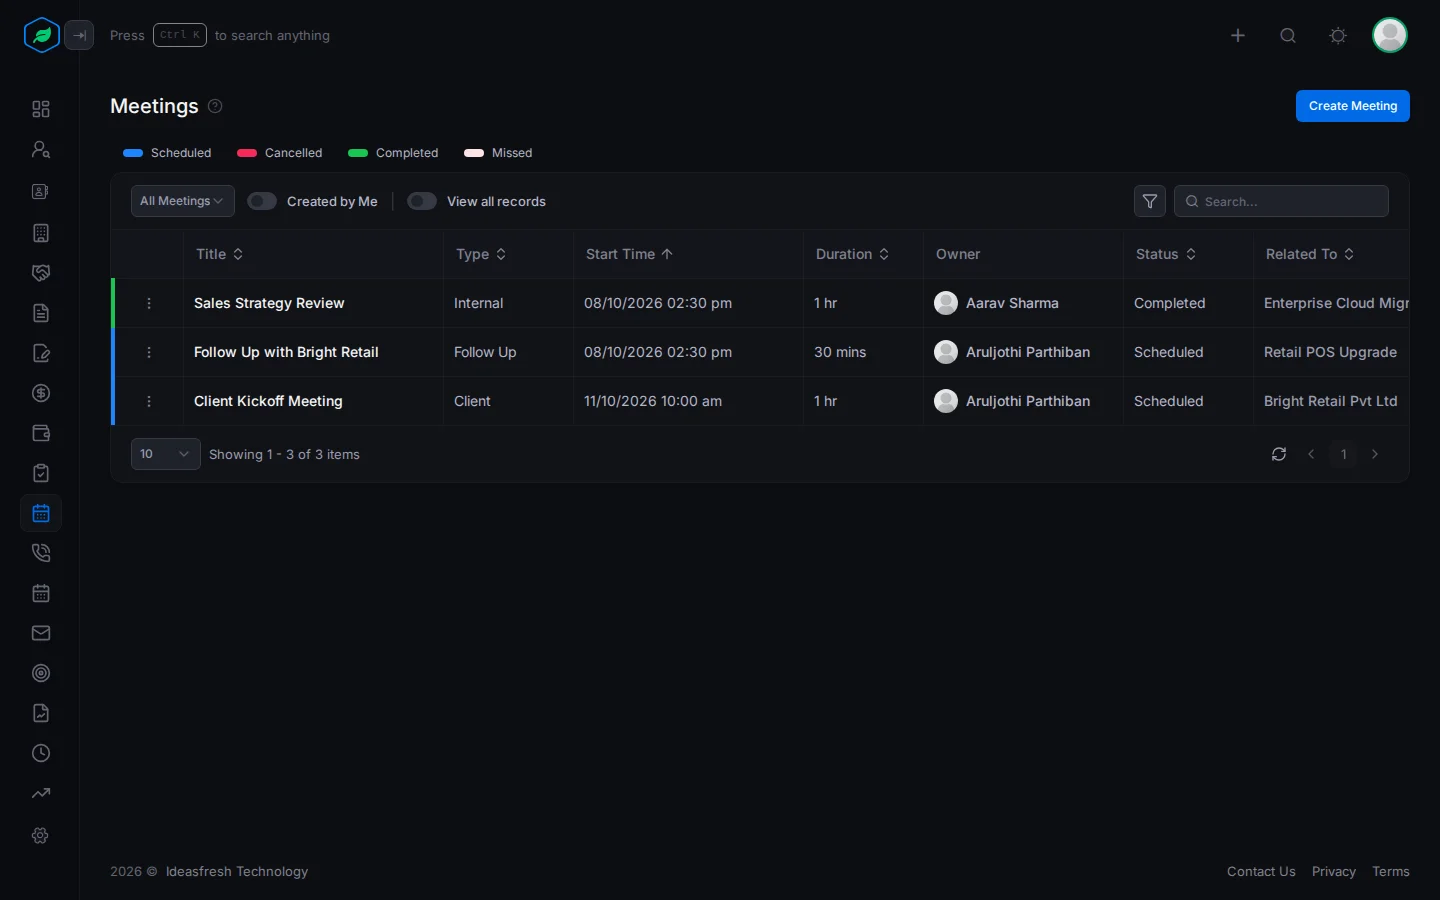Open the envelope mail sidebar icon
1440x900 pixels.
(x=41, y=633)
